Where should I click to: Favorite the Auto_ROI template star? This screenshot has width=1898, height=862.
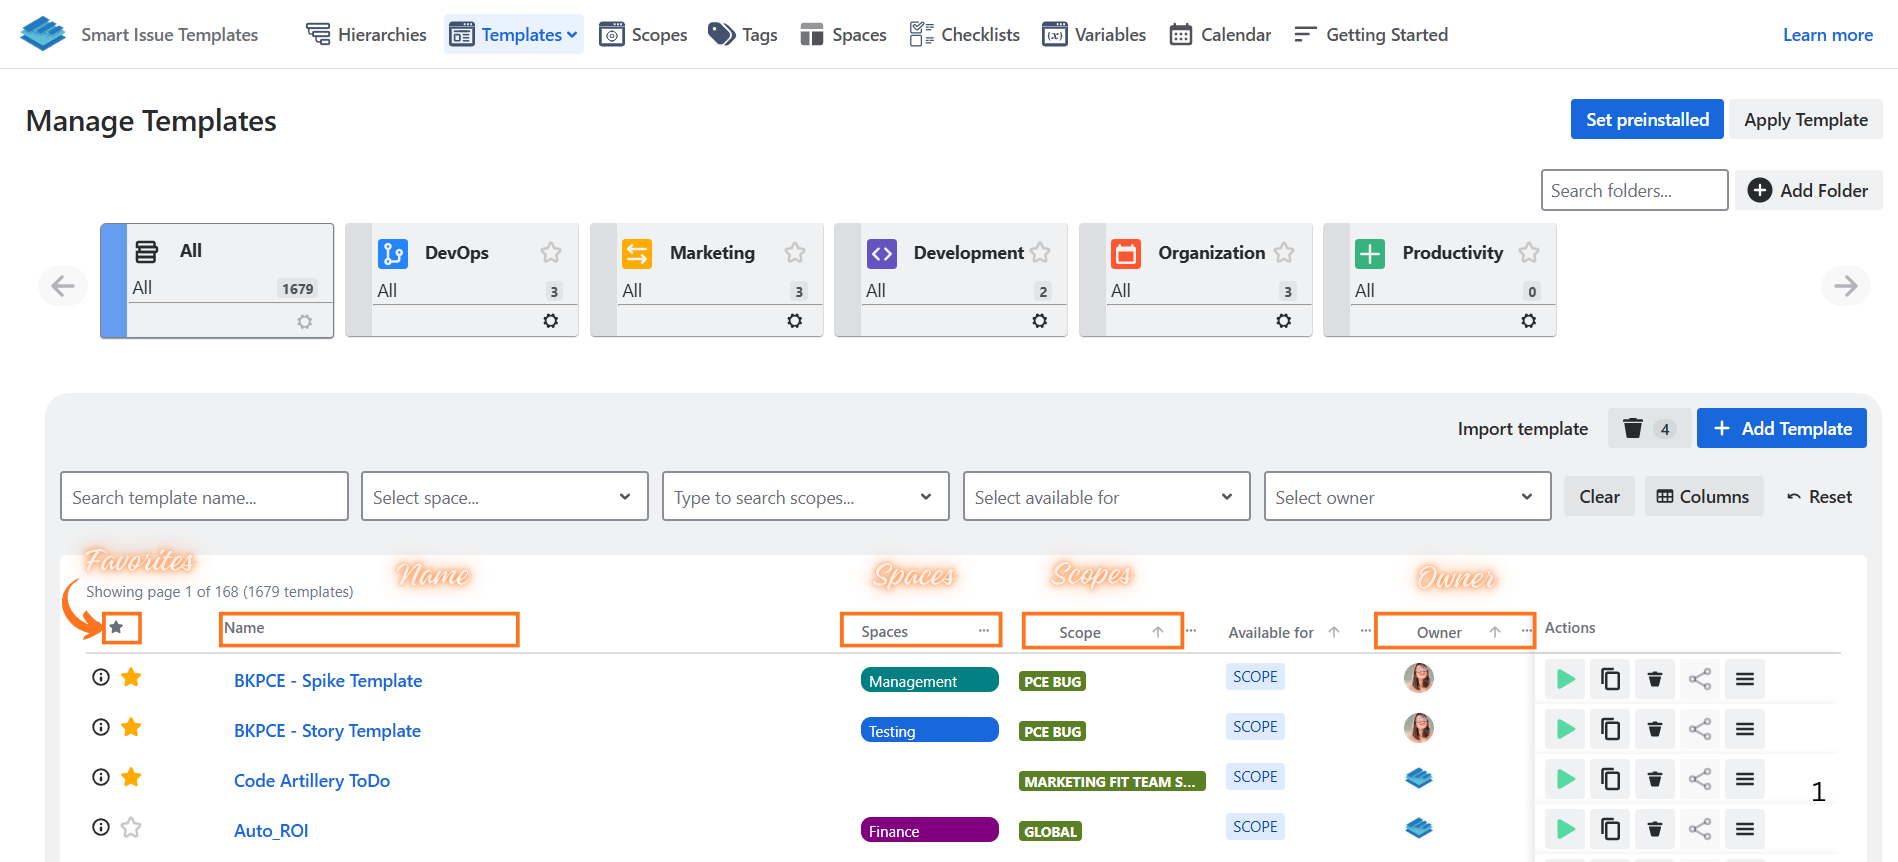tap(131, 827)
